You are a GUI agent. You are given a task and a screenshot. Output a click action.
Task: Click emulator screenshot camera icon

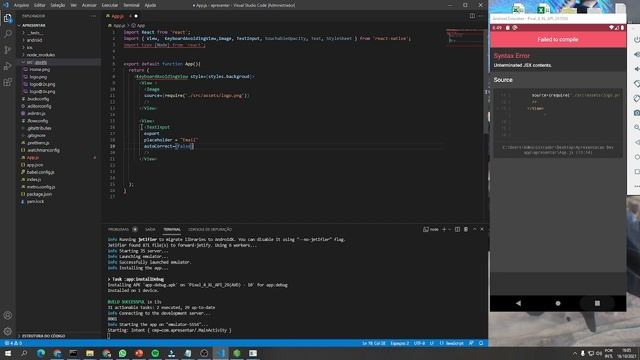pos(636,113)
